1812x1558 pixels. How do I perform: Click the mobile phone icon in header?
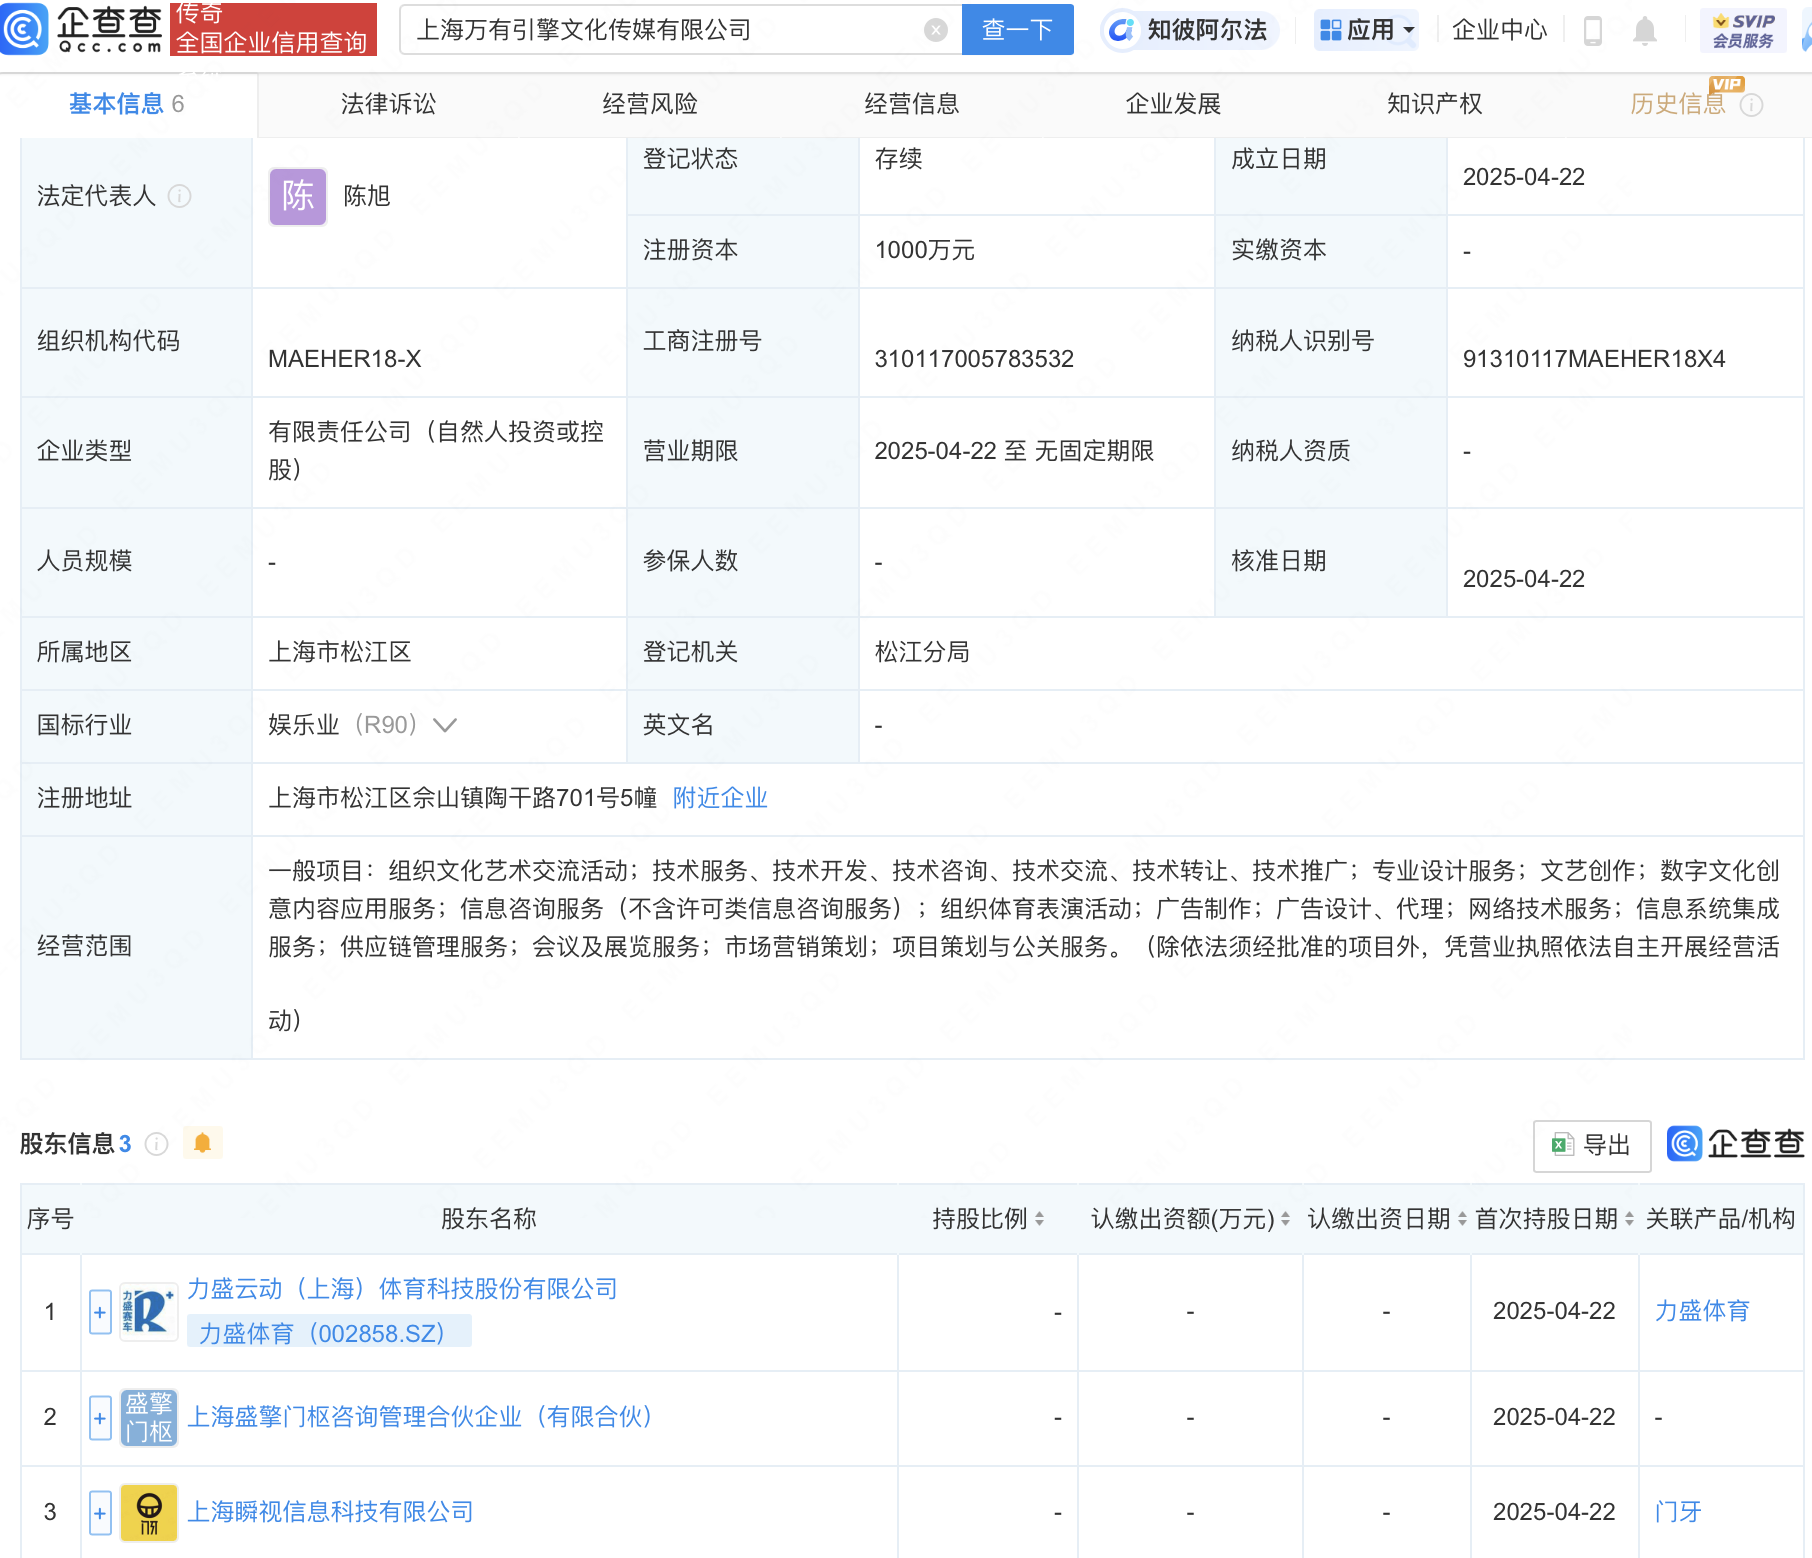click(x=1593, y=30)
